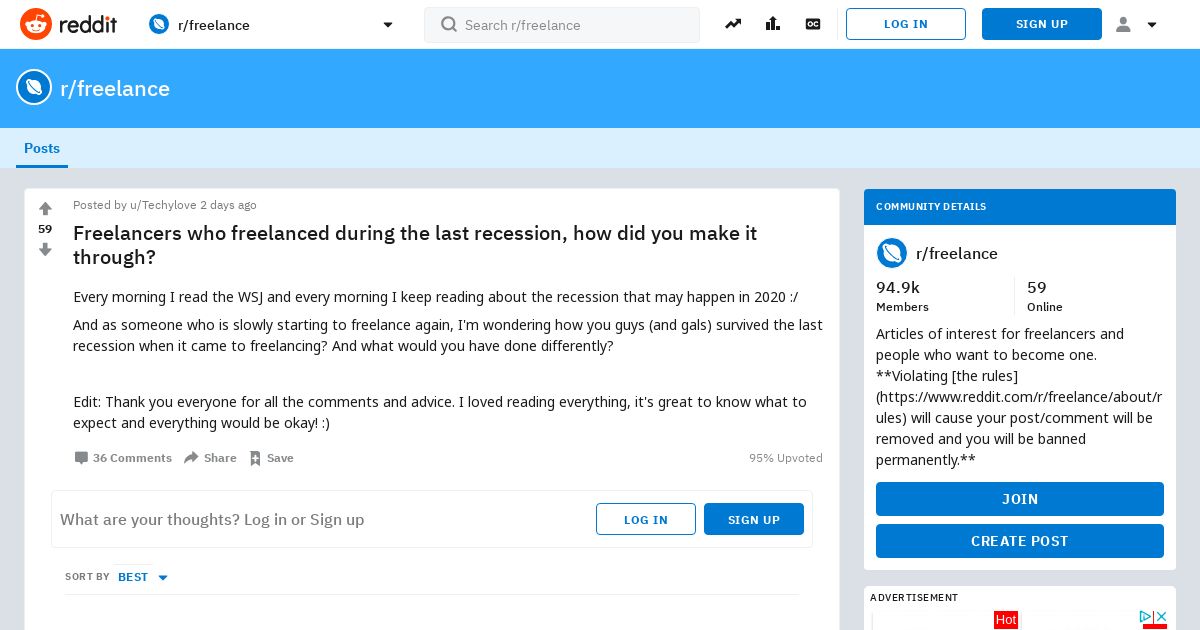This screenshot has height=630, width=1200.
Task: Click SIGN UP in the comment box
Action: (754, 519)
